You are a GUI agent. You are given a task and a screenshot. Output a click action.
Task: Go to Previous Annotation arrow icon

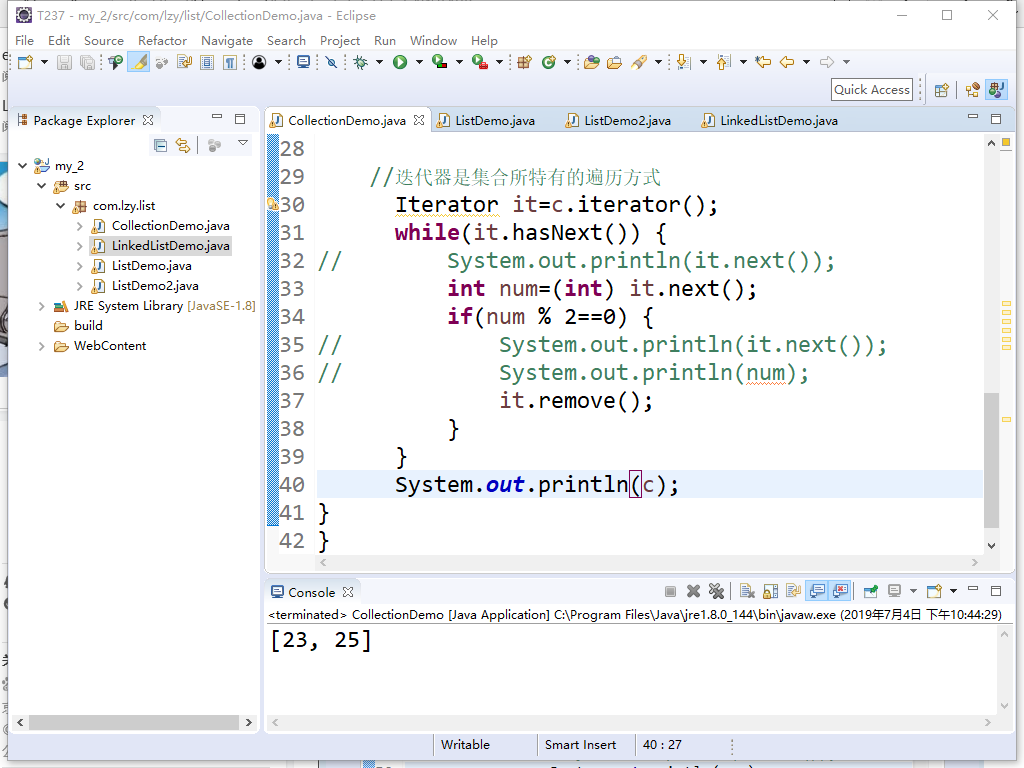(722, 62)
